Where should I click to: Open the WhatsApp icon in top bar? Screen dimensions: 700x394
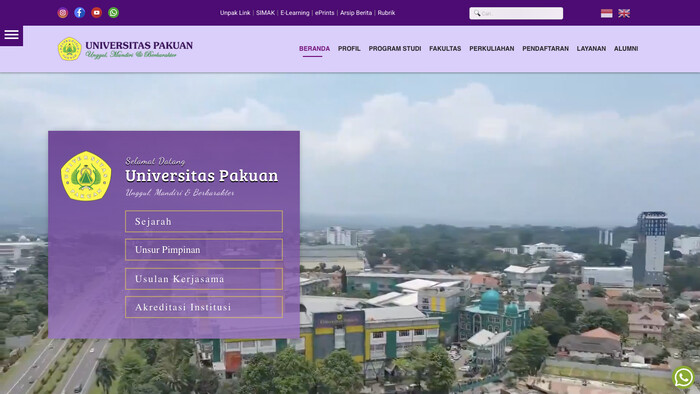(113, 13)
